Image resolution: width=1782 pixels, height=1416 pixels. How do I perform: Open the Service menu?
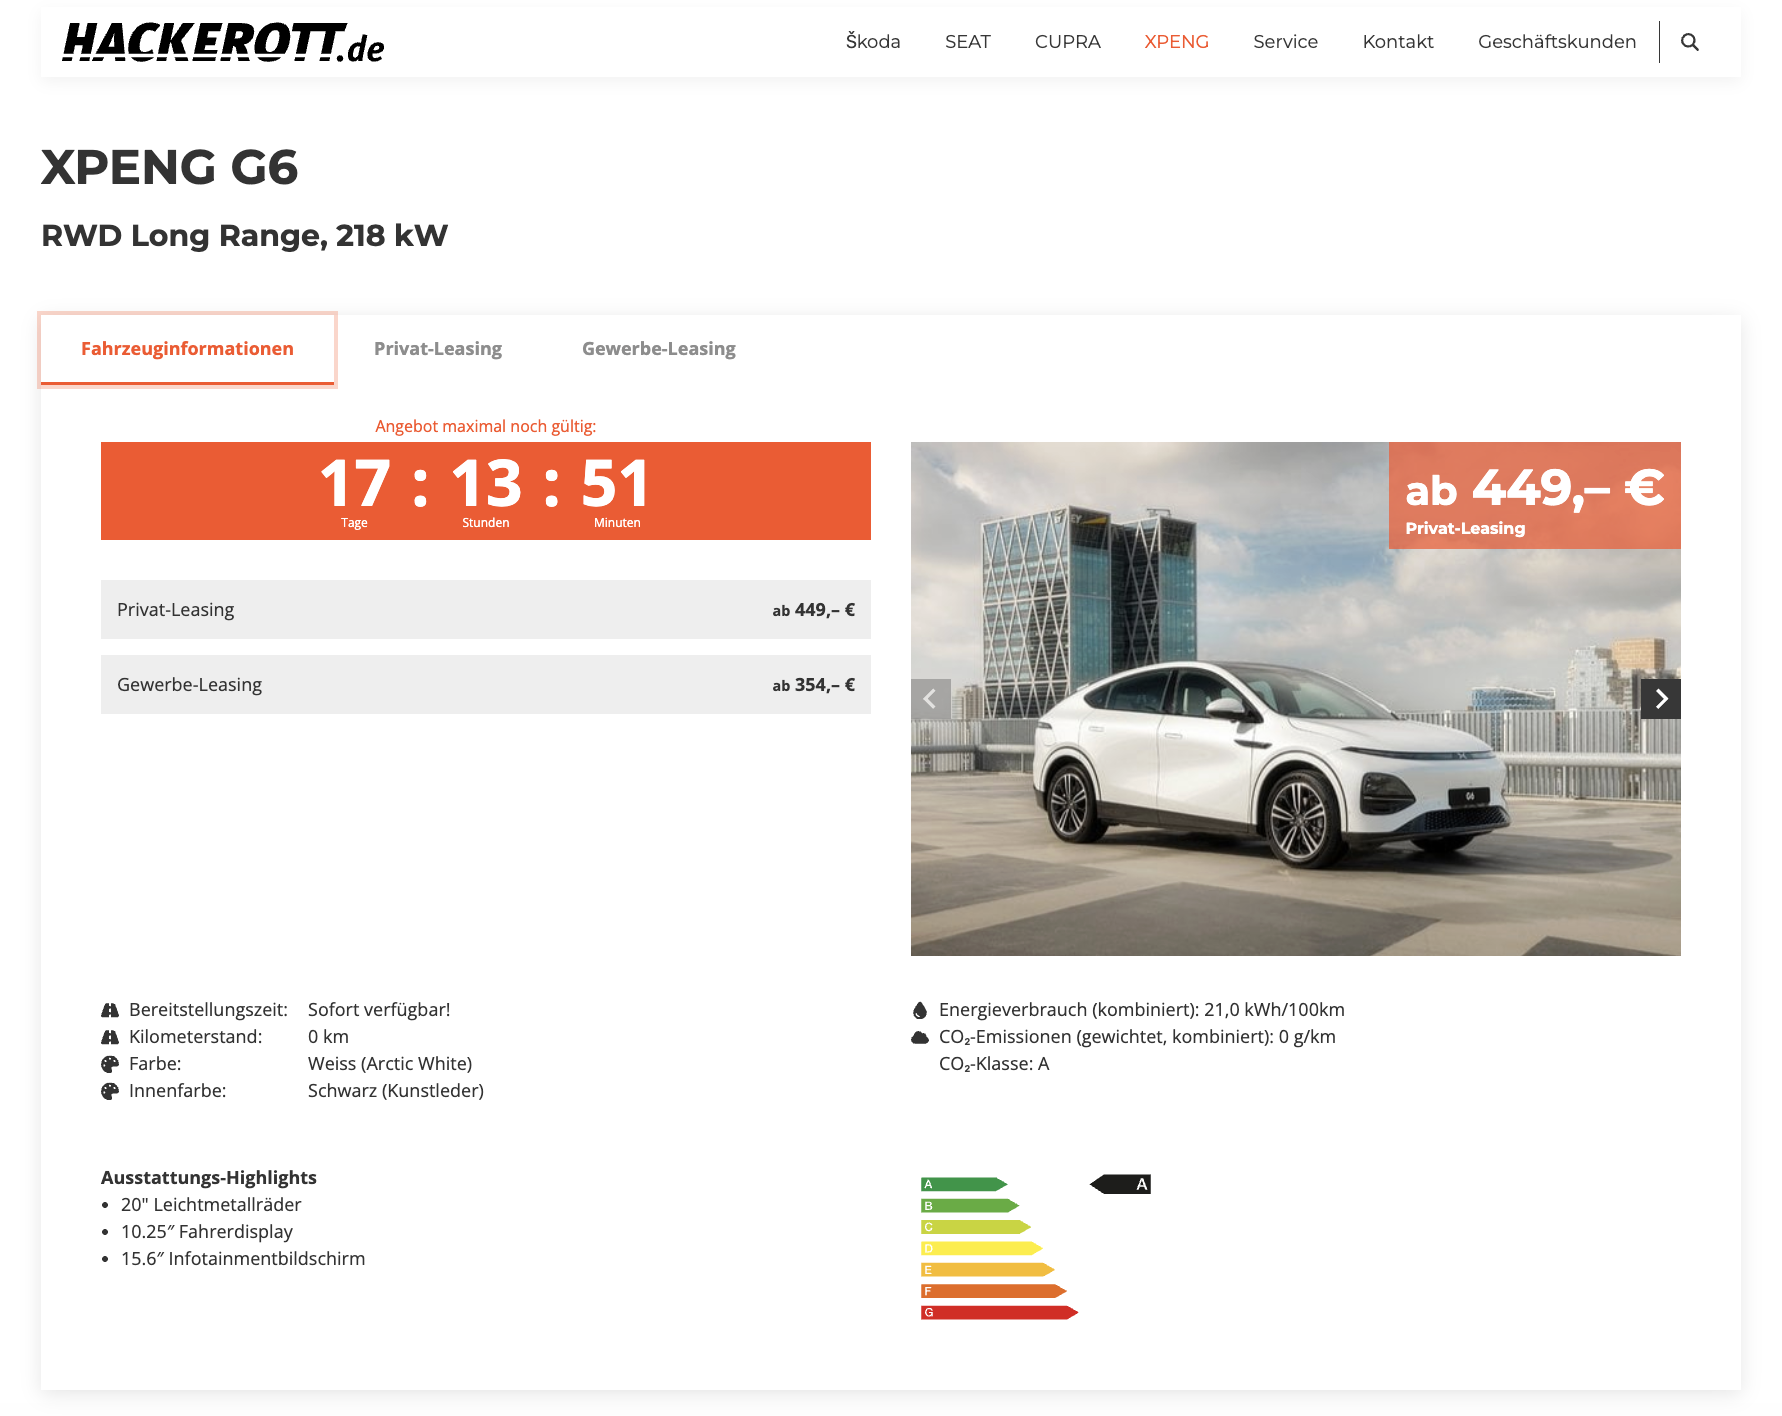coord(1285,42)
